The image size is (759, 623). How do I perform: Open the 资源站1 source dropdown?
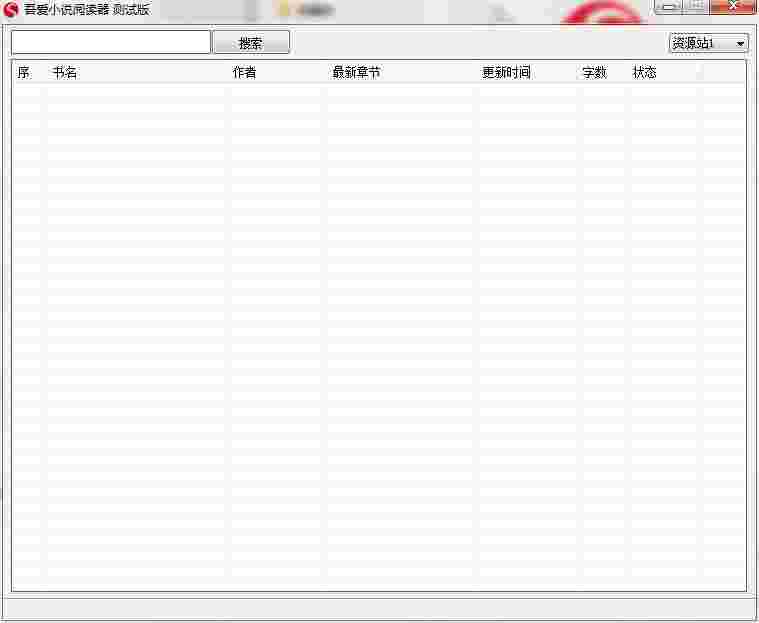709,43
